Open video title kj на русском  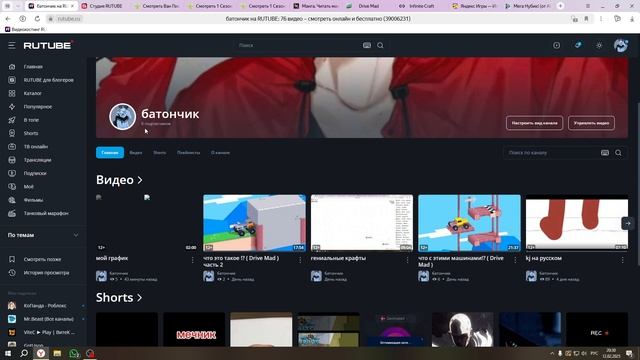(544, 258)
